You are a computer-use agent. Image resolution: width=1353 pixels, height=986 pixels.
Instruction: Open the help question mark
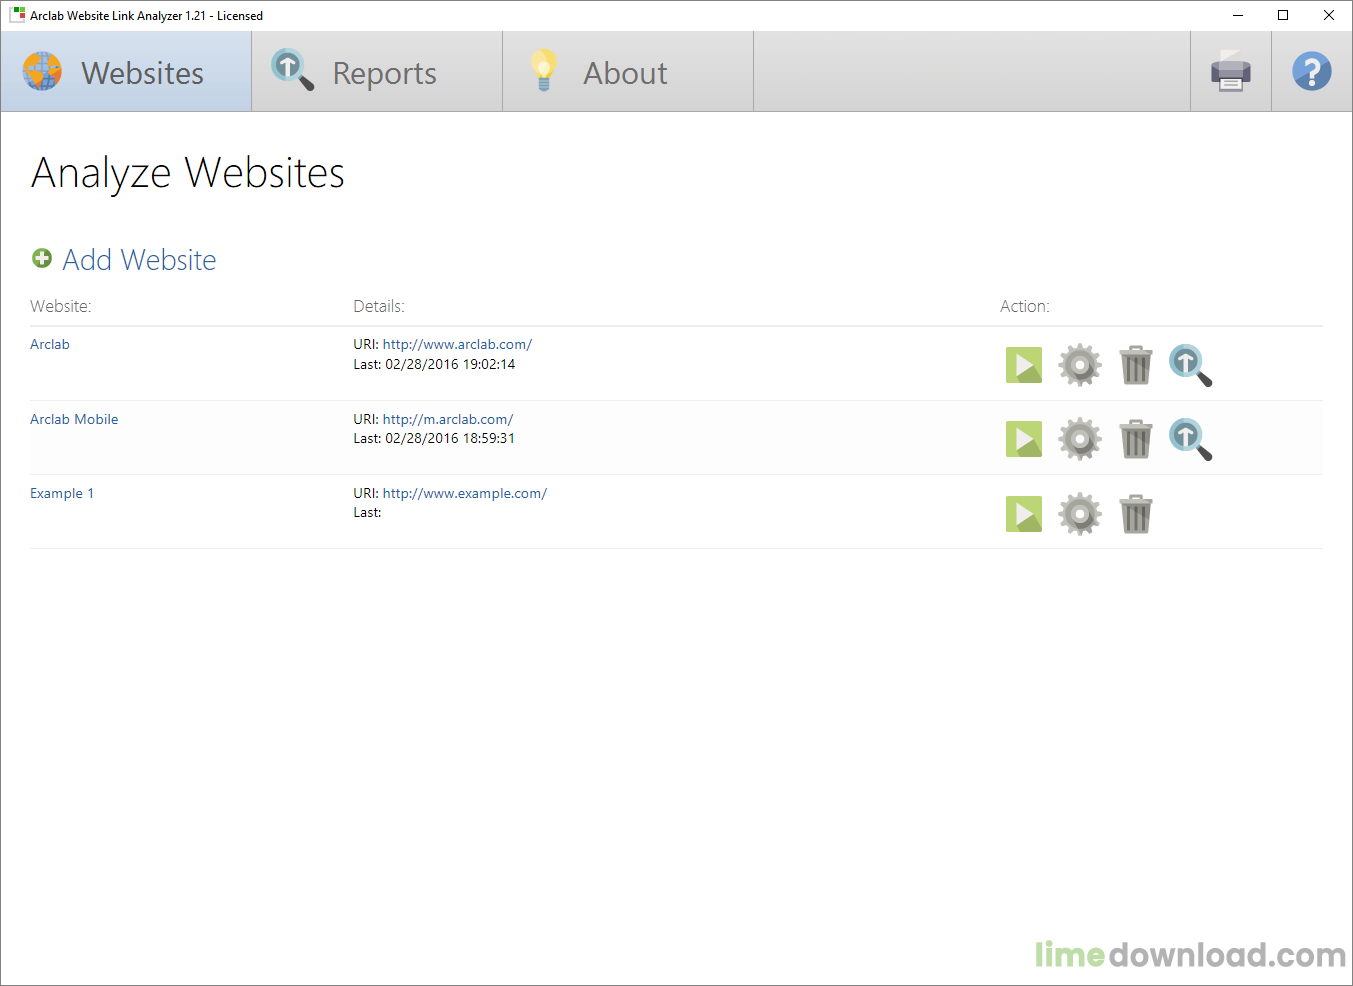1311,71
